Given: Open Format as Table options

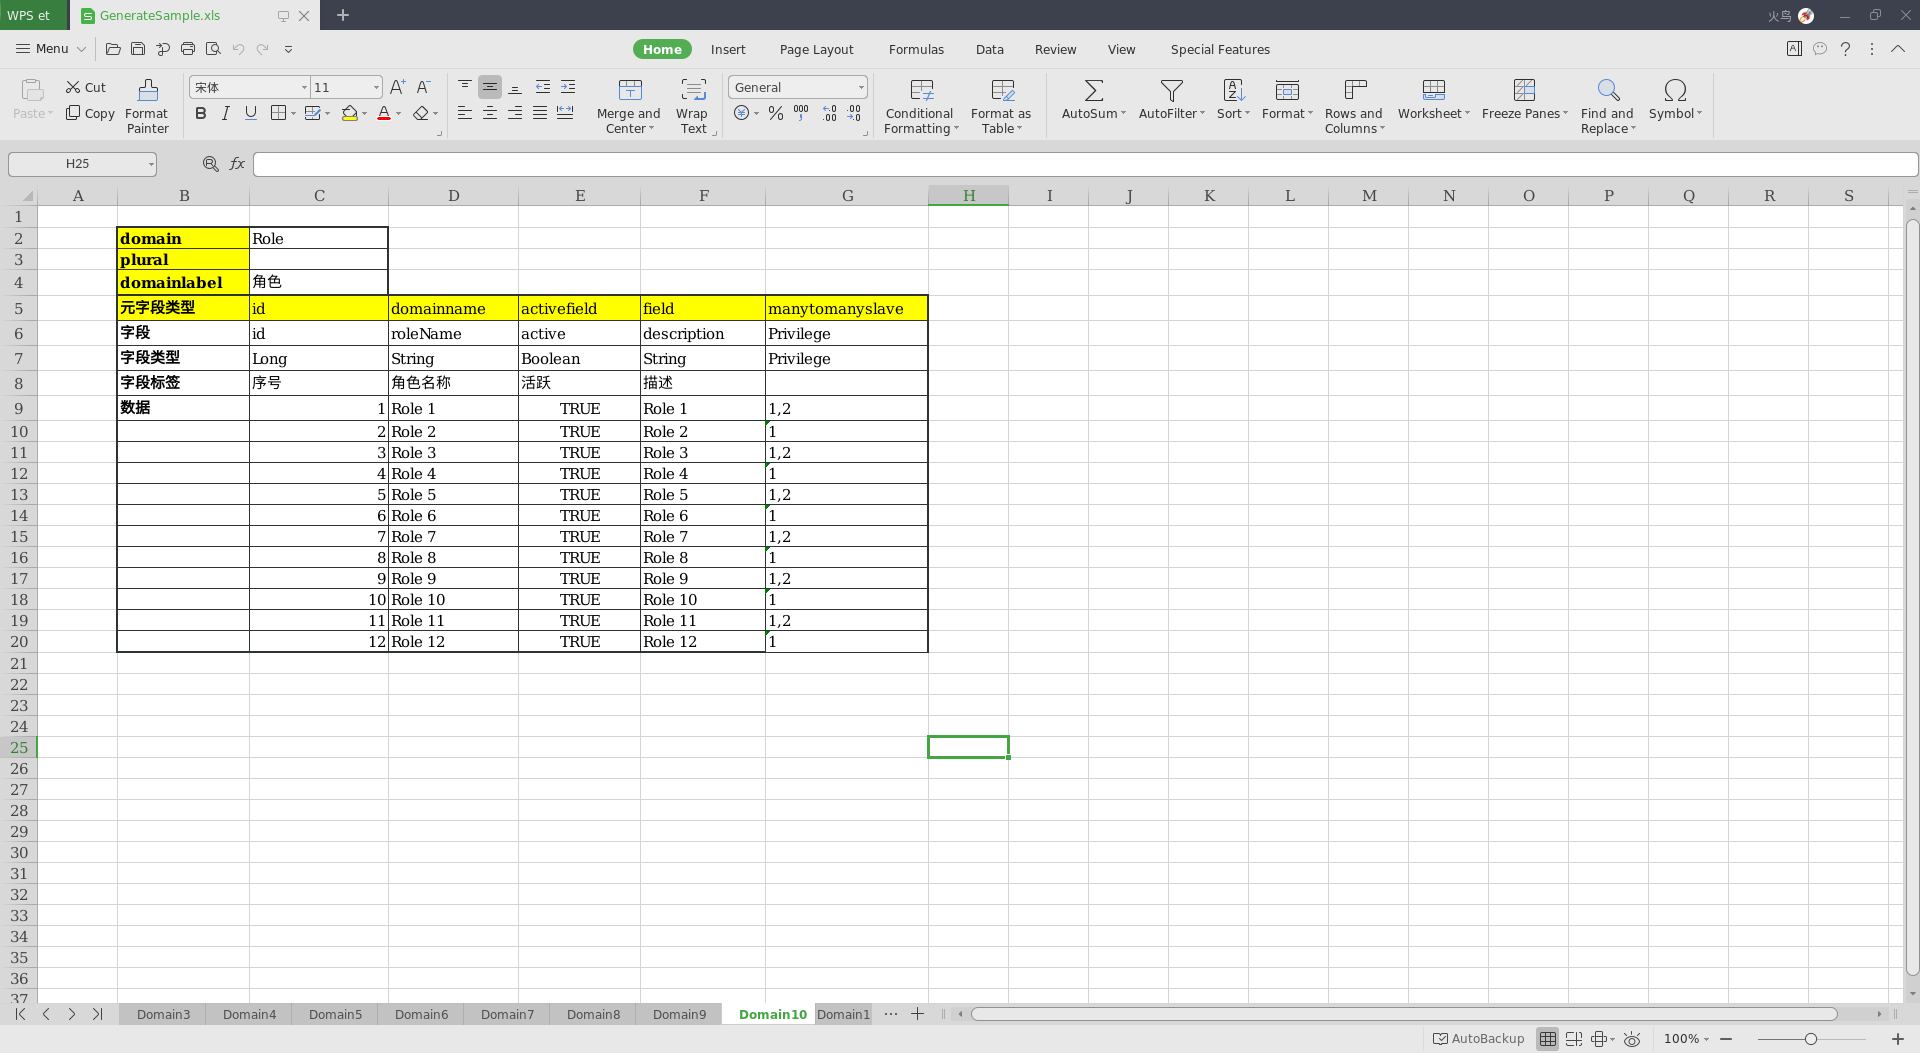Looking at the screenshot, I should 1001,106.
